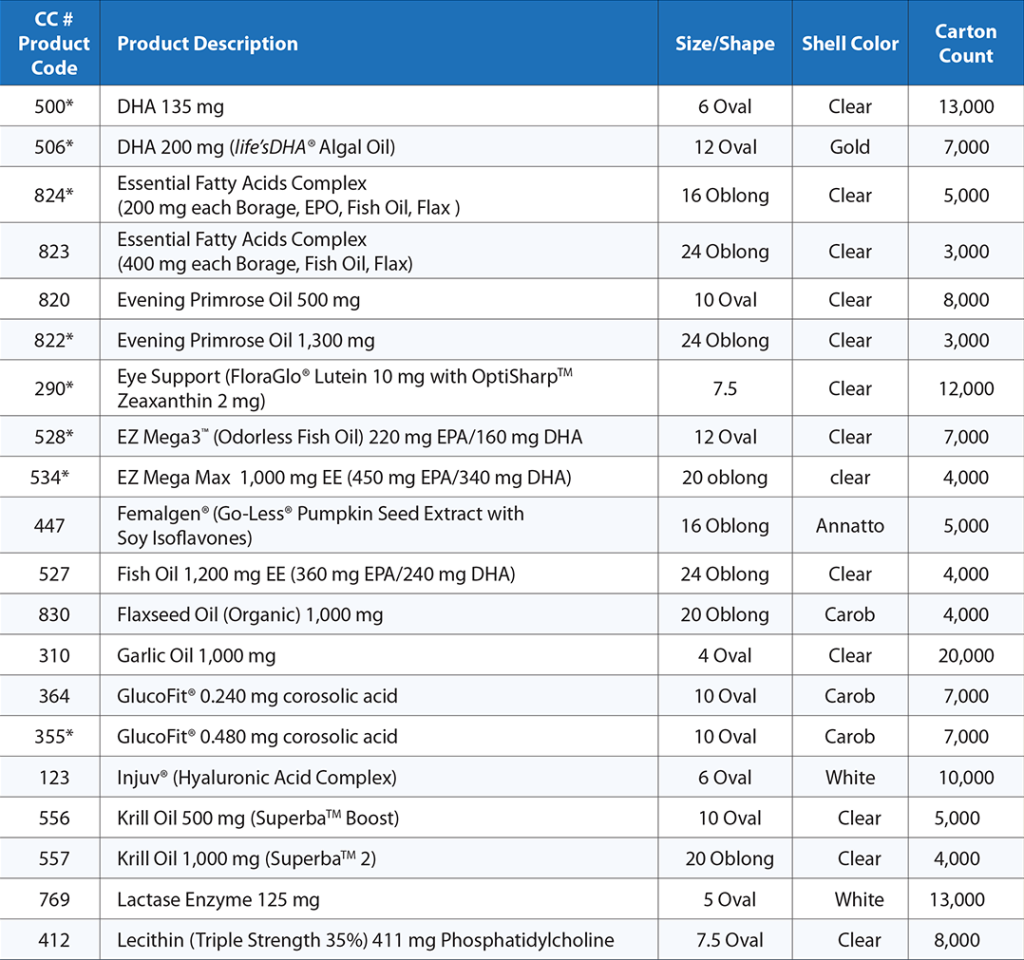Image resolution: width=1024 pixels, height=960 pixels.
Task: Click the Size/Shape column header
Action: click(724, 44)
